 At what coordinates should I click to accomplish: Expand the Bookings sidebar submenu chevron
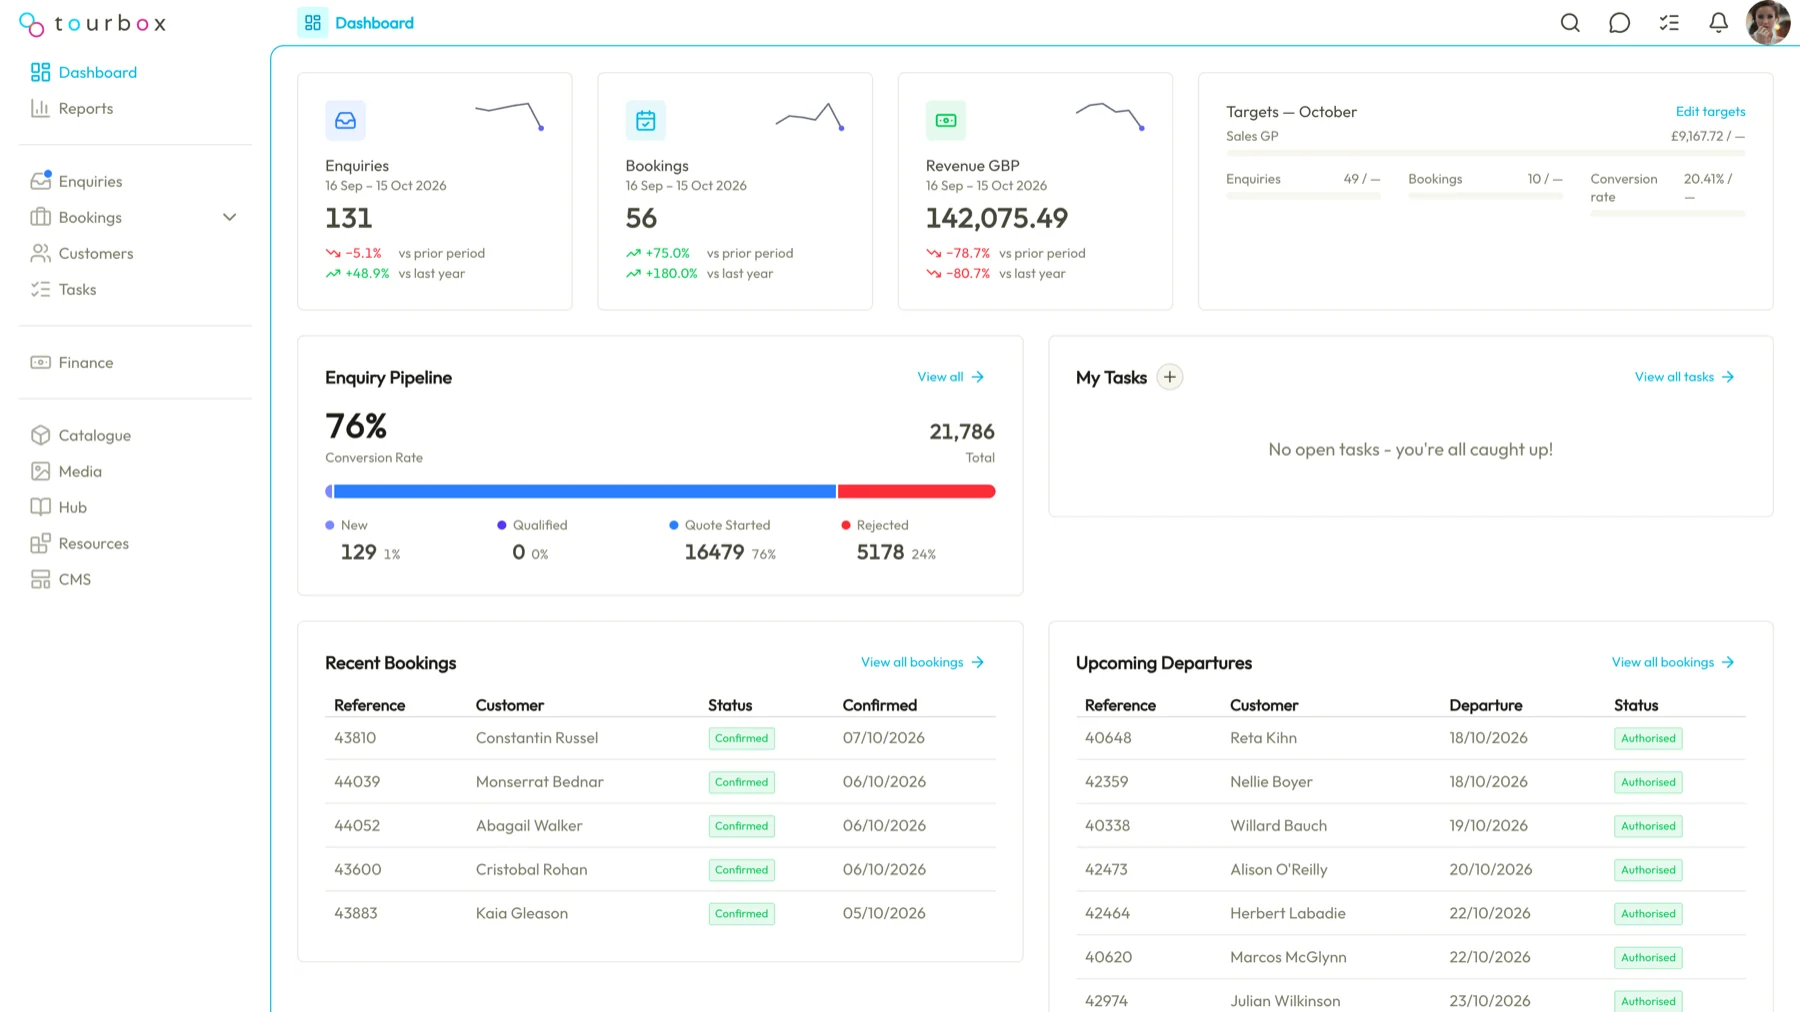click(229, 217)
